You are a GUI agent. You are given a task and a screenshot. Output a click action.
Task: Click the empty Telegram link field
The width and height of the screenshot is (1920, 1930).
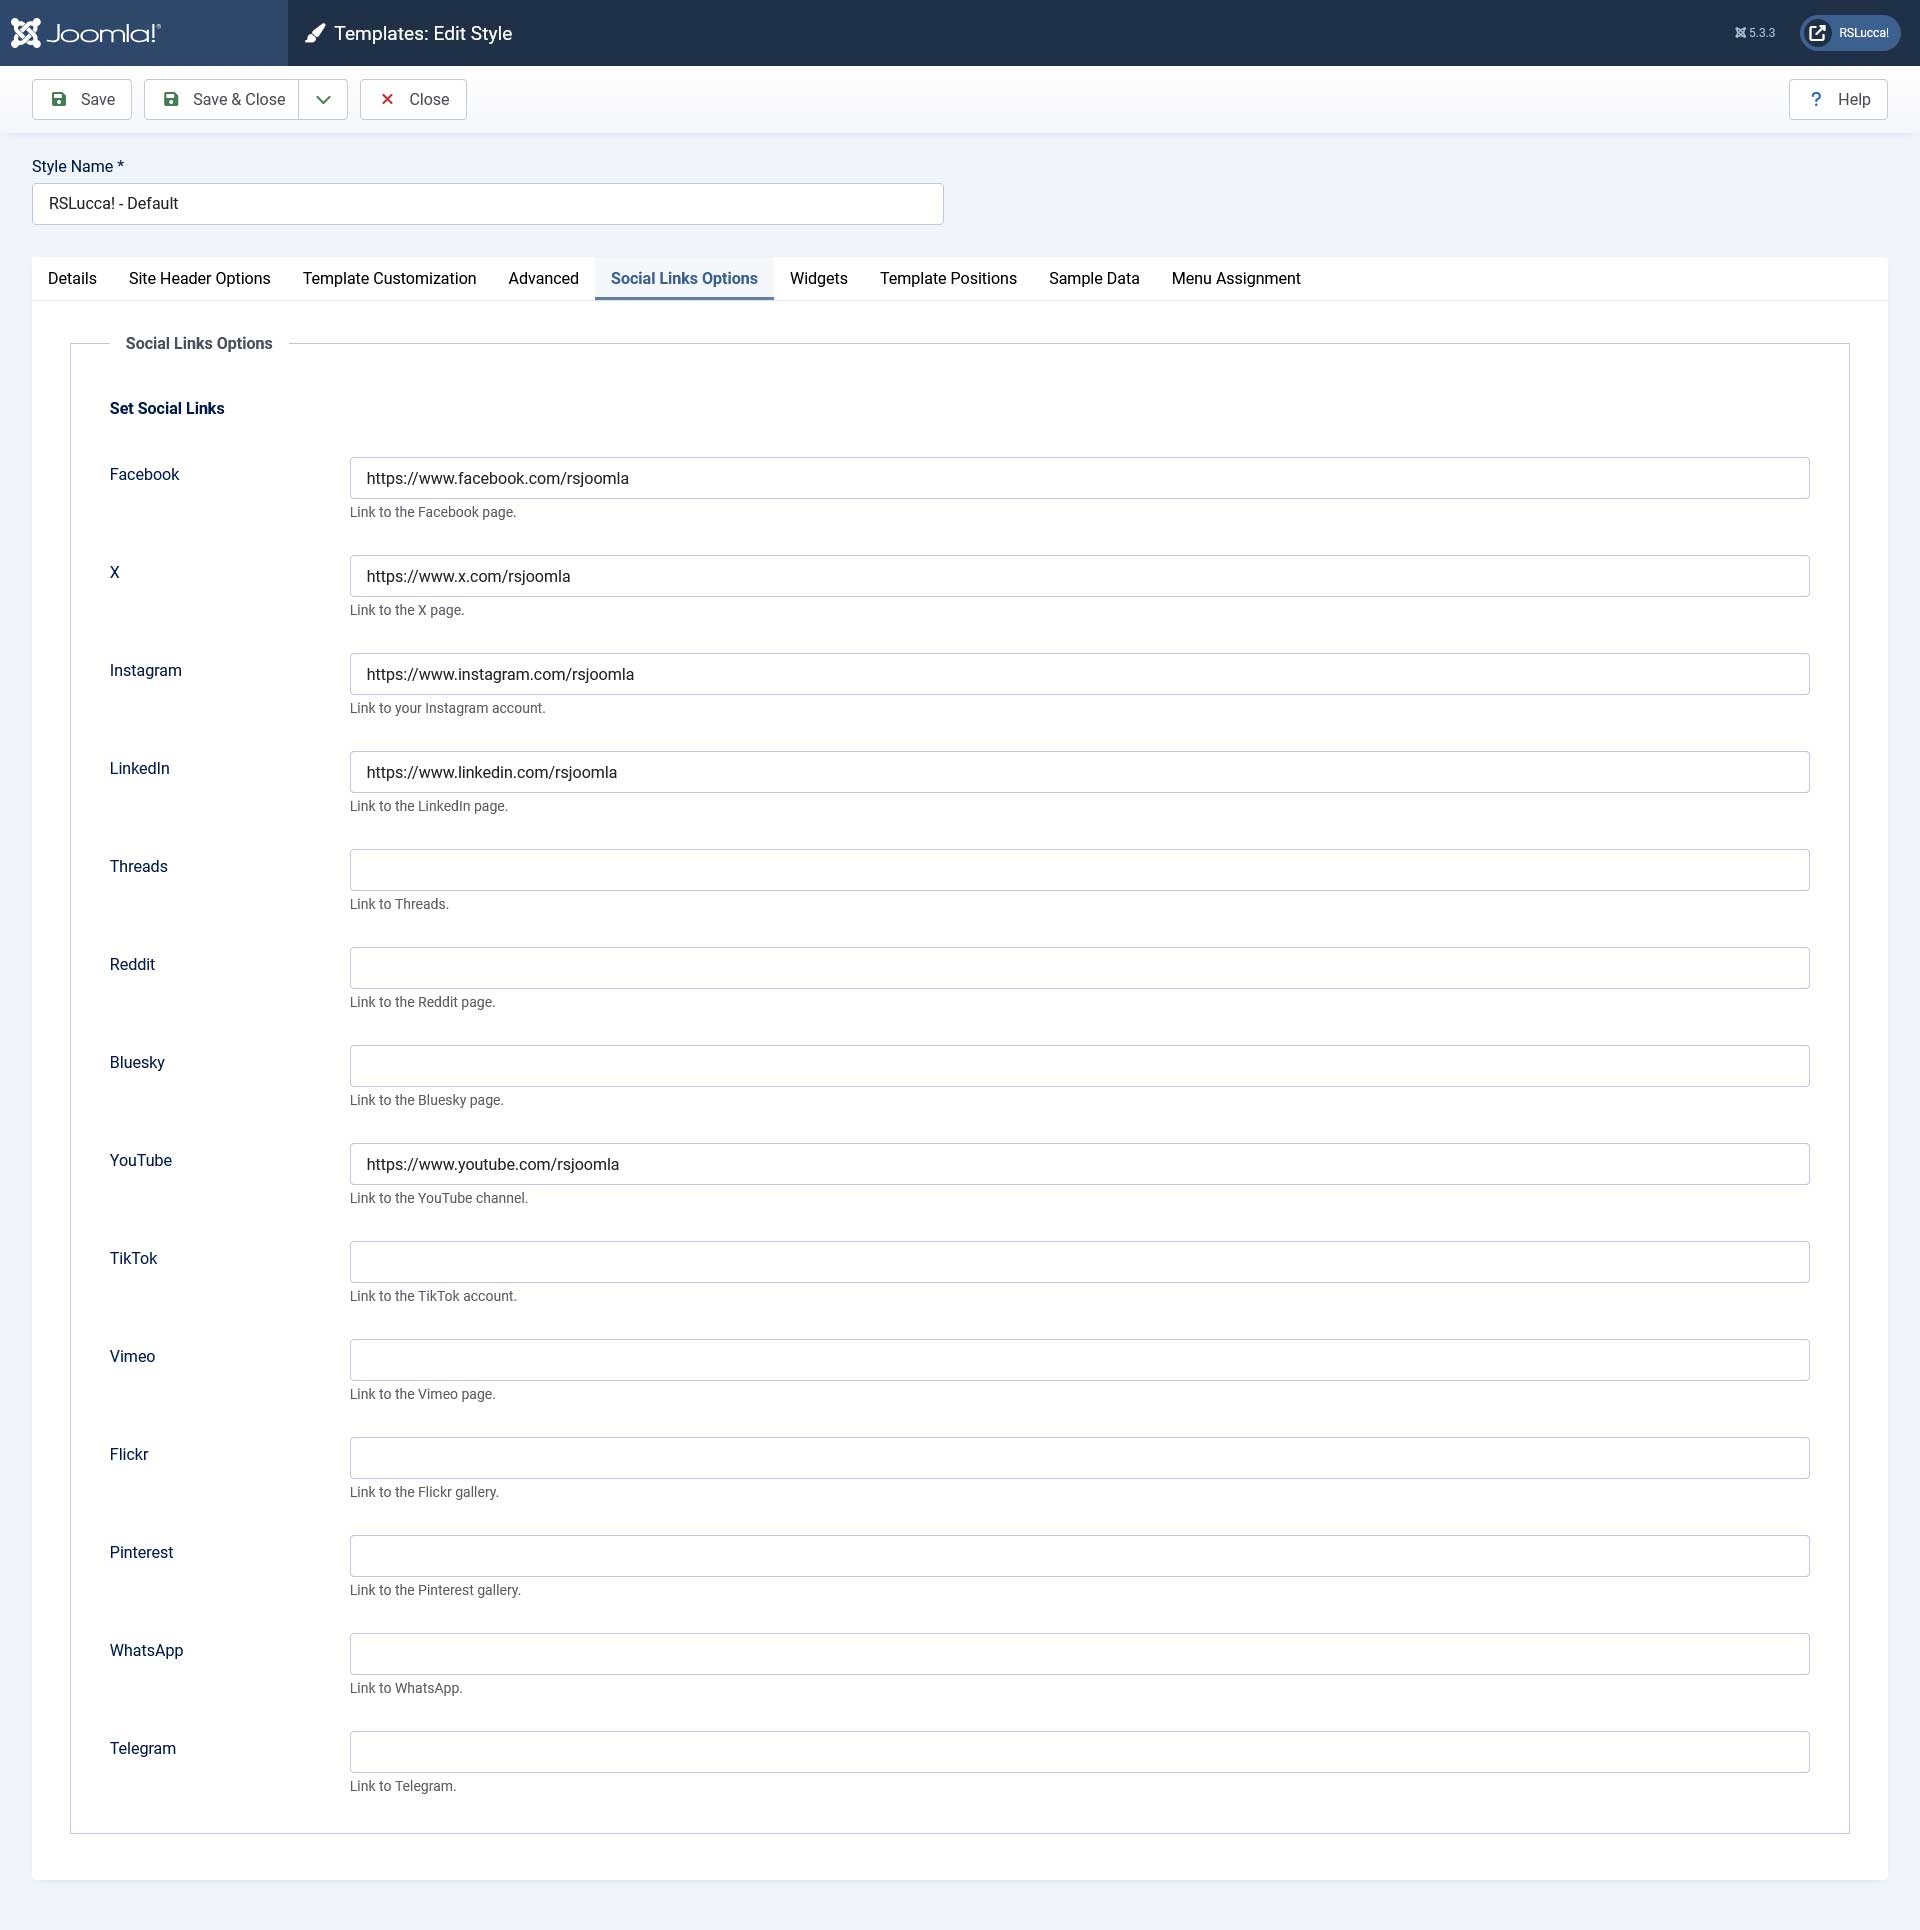[1079, 1752]
